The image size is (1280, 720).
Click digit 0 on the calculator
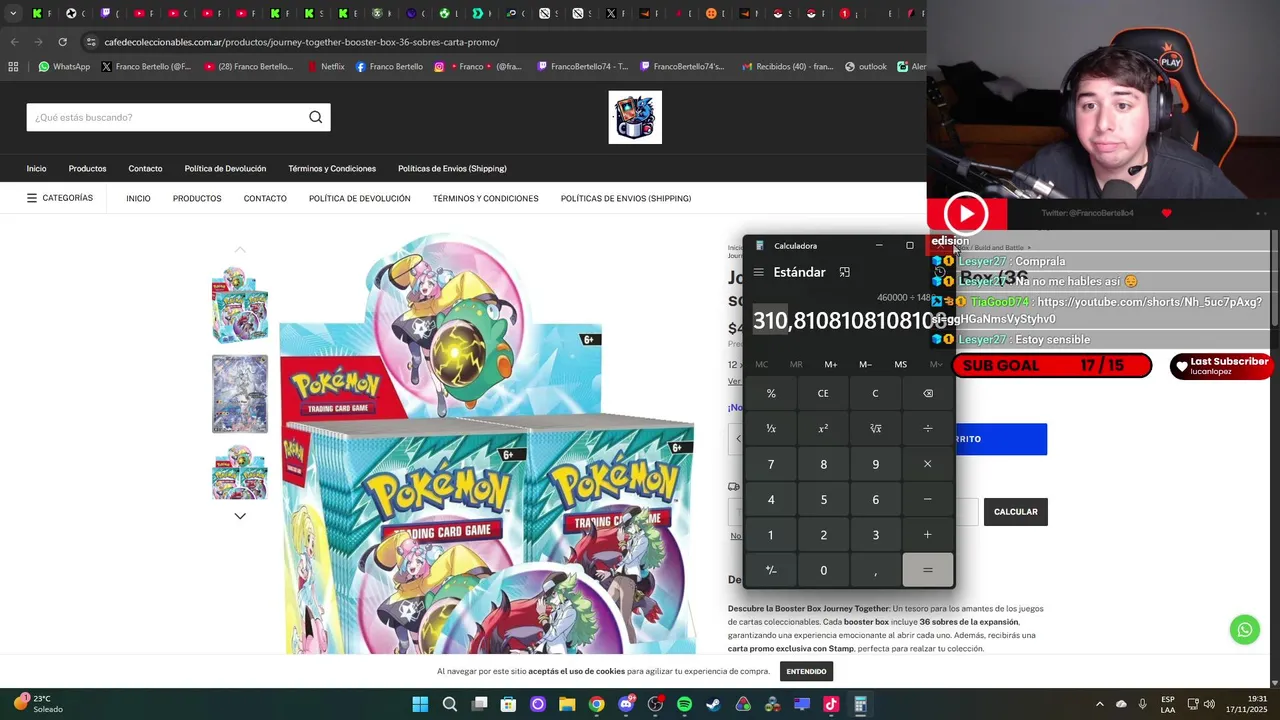(823, 570)
